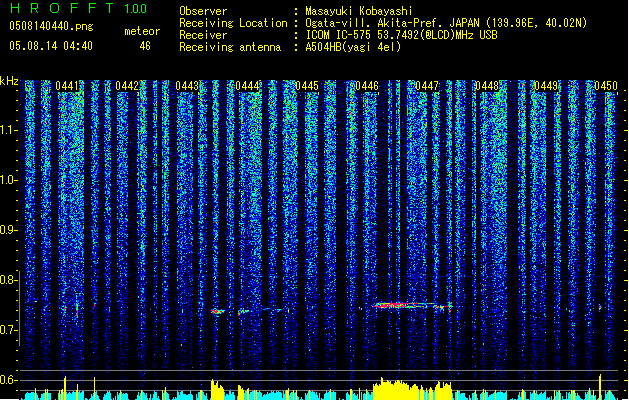Click the HROFFT 1.0.0 title text

(78, 8)
